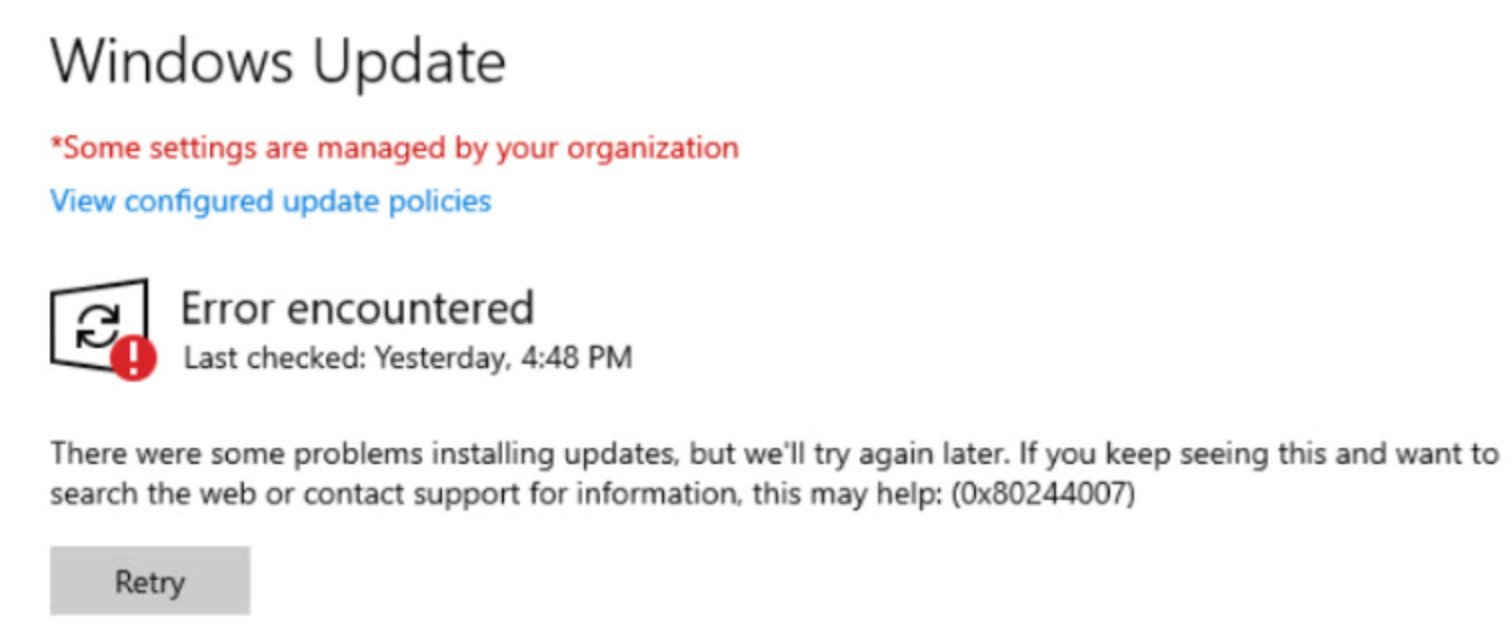Click the Error encountered heading
The image size is (1512, 640).
coord(357,308)
